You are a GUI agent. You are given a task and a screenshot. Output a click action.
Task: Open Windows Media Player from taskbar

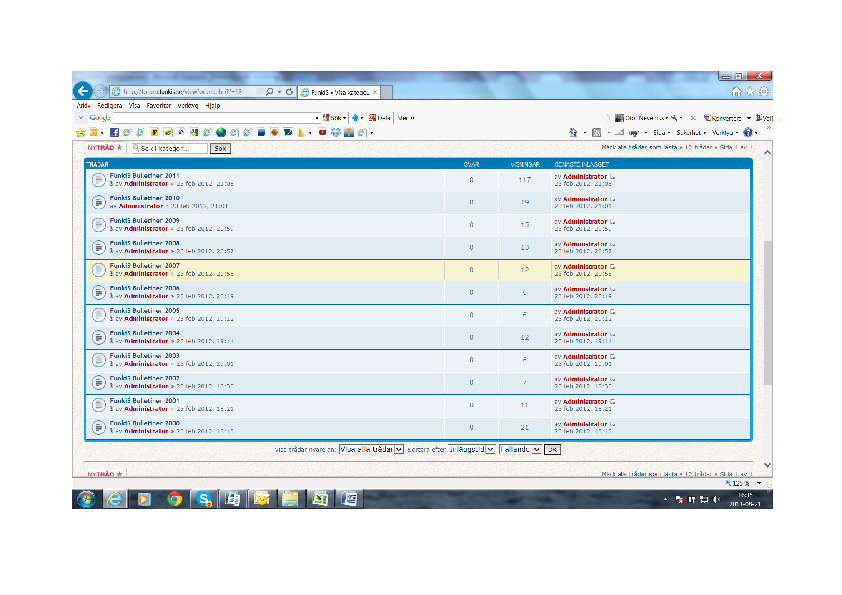tap(144, 499)
